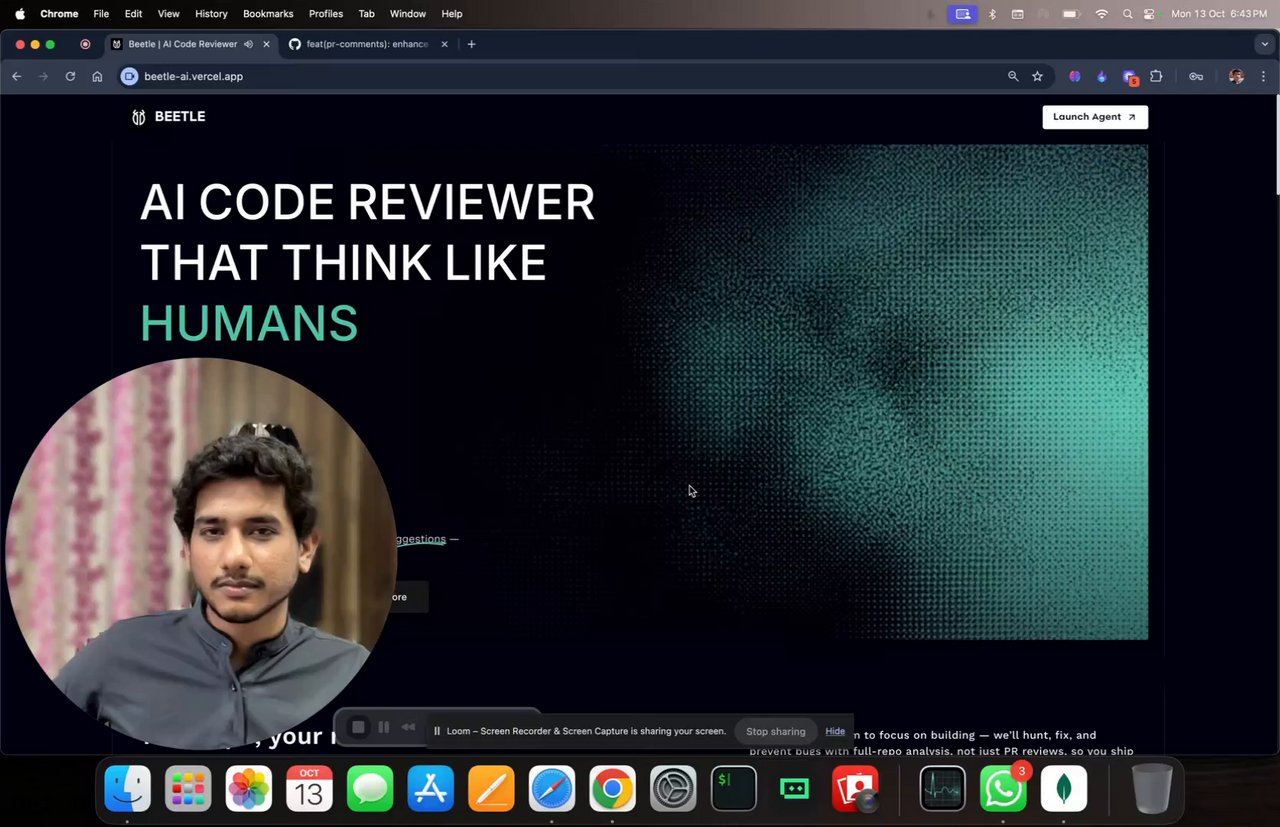The height and width of the screenshot is (827, 1280).
Task: Open System Settings from the Dock
Action: tap(673, 789)
